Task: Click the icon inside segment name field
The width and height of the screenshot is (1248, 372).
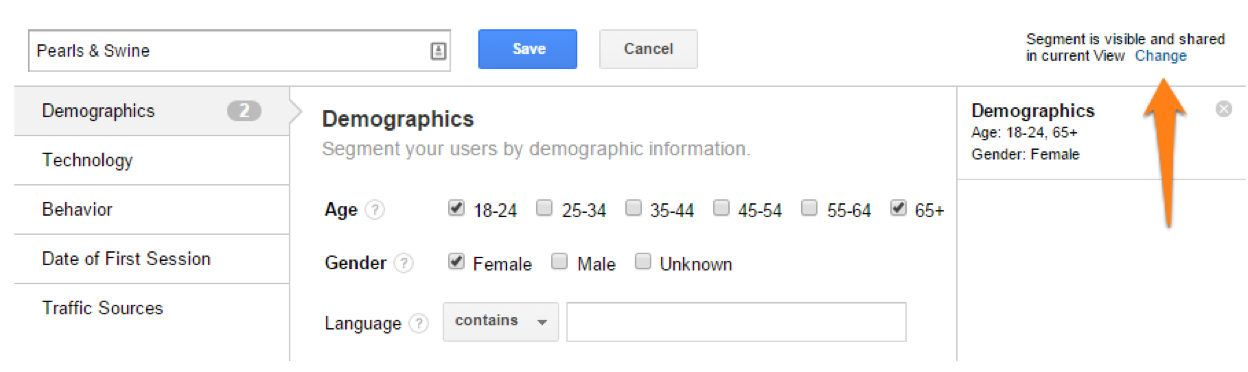Action: 438,50
